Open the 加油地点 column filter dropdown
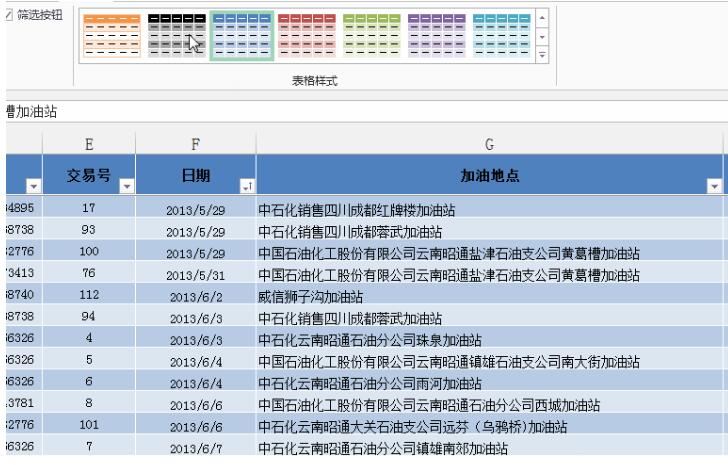Screen dimensions: 728x465 (x=713, y=186)
